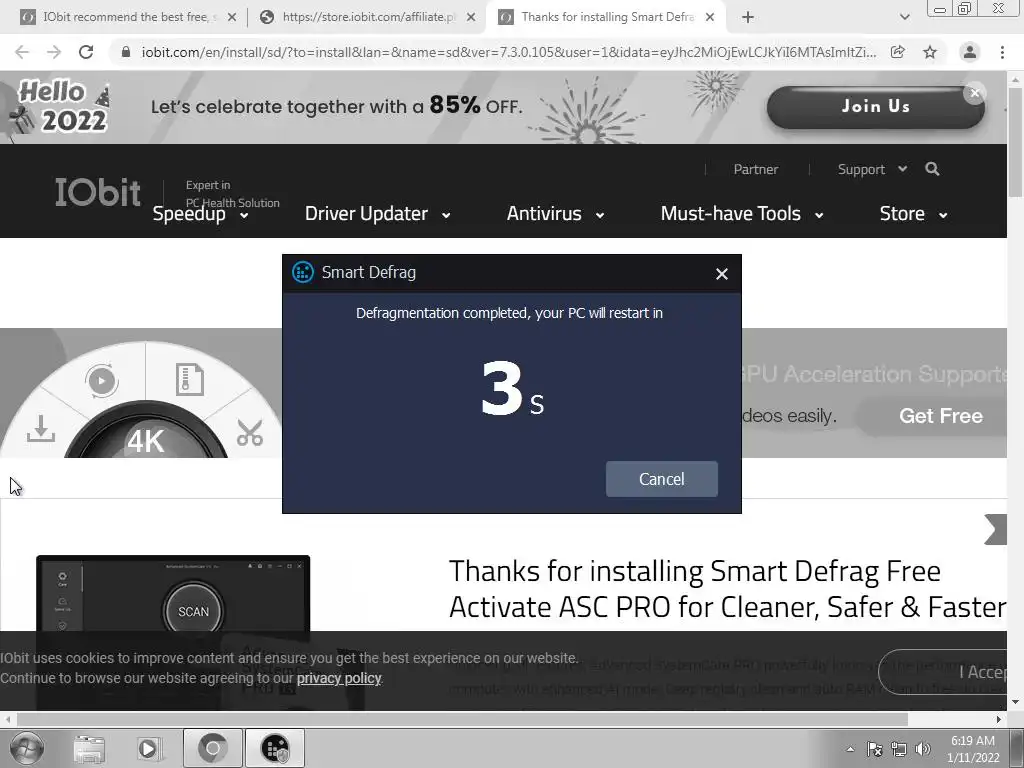Click the IObit logo
The image size is (1024, 768).
pyautogui.click(x=98, y=192)
